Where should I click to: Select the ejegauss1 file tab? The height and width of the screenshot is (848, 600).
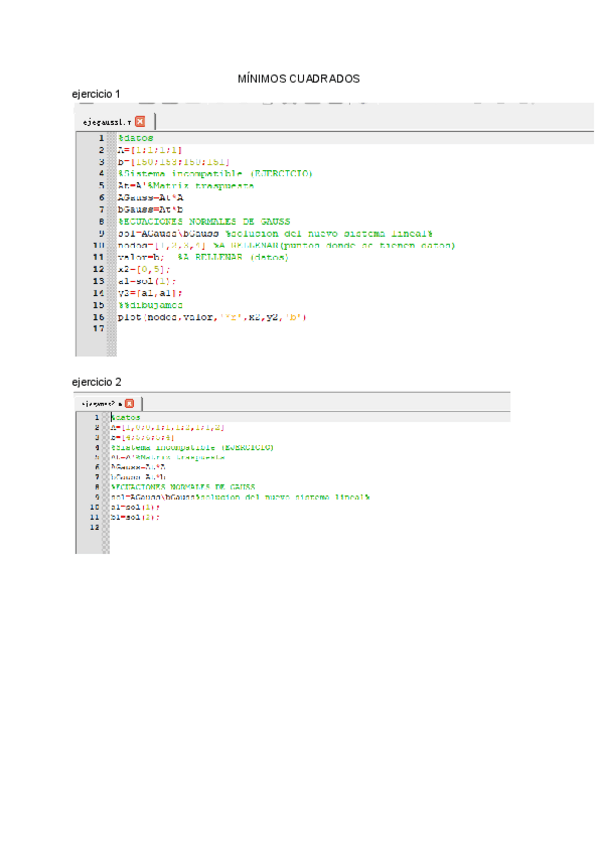tap(107, 121)
